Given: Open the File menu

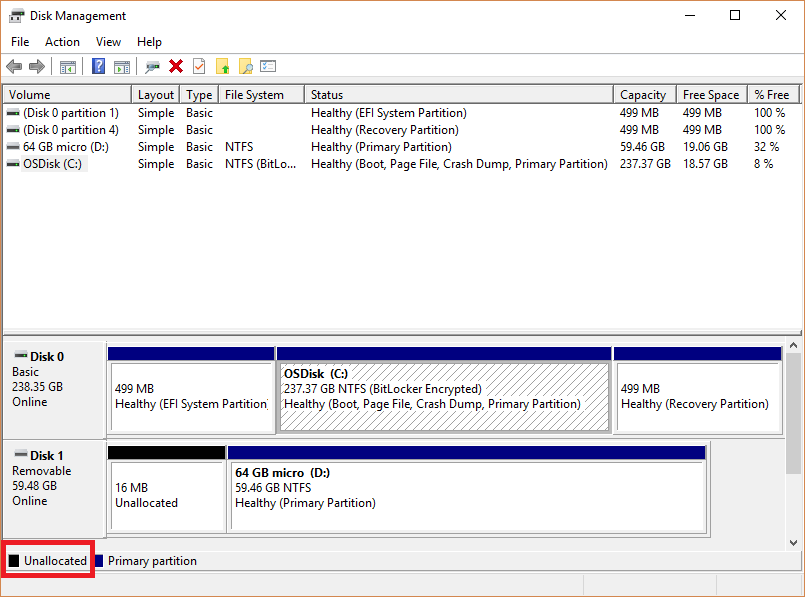Looking at the screenshot, I should (x=20, y=42).
